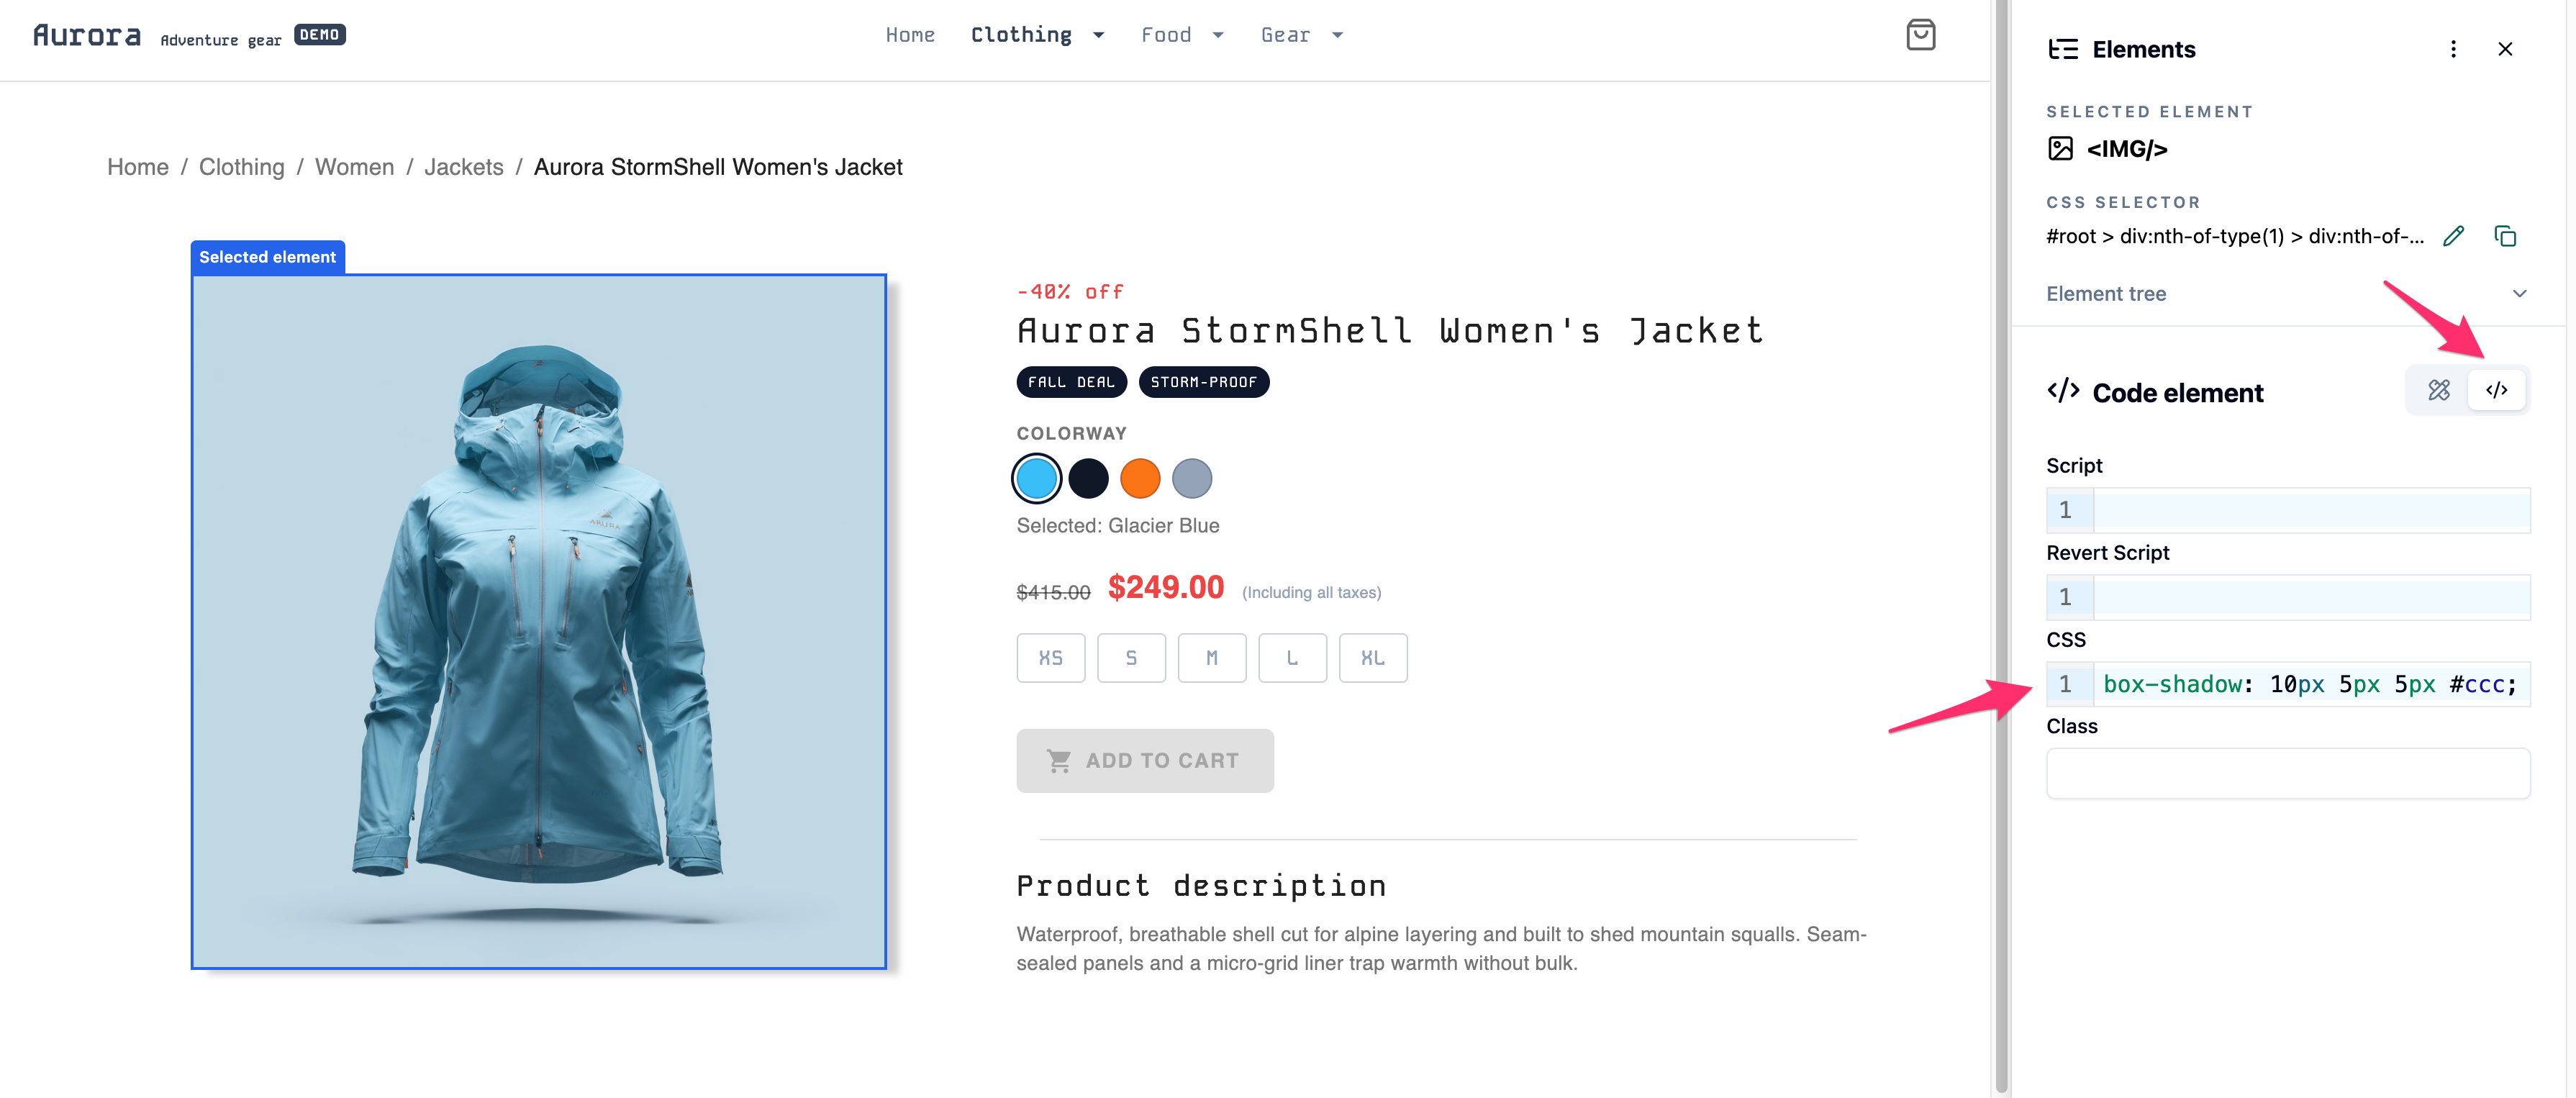This screenshot has width=2576, height=1098.
Task: Edit the CSS selector with the pencil icon
Action: [x=2453, y=236]
